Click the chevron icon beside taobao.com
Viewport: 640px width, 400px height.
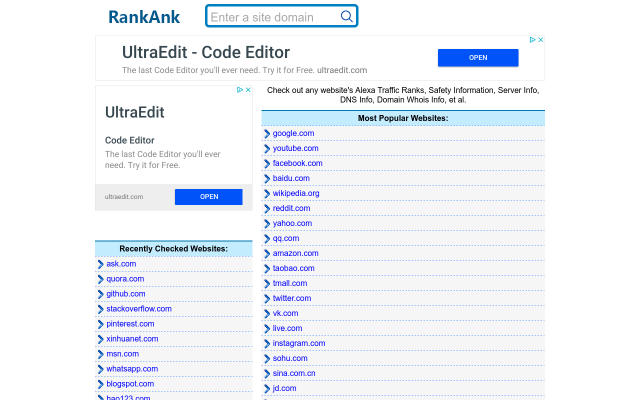267,269
